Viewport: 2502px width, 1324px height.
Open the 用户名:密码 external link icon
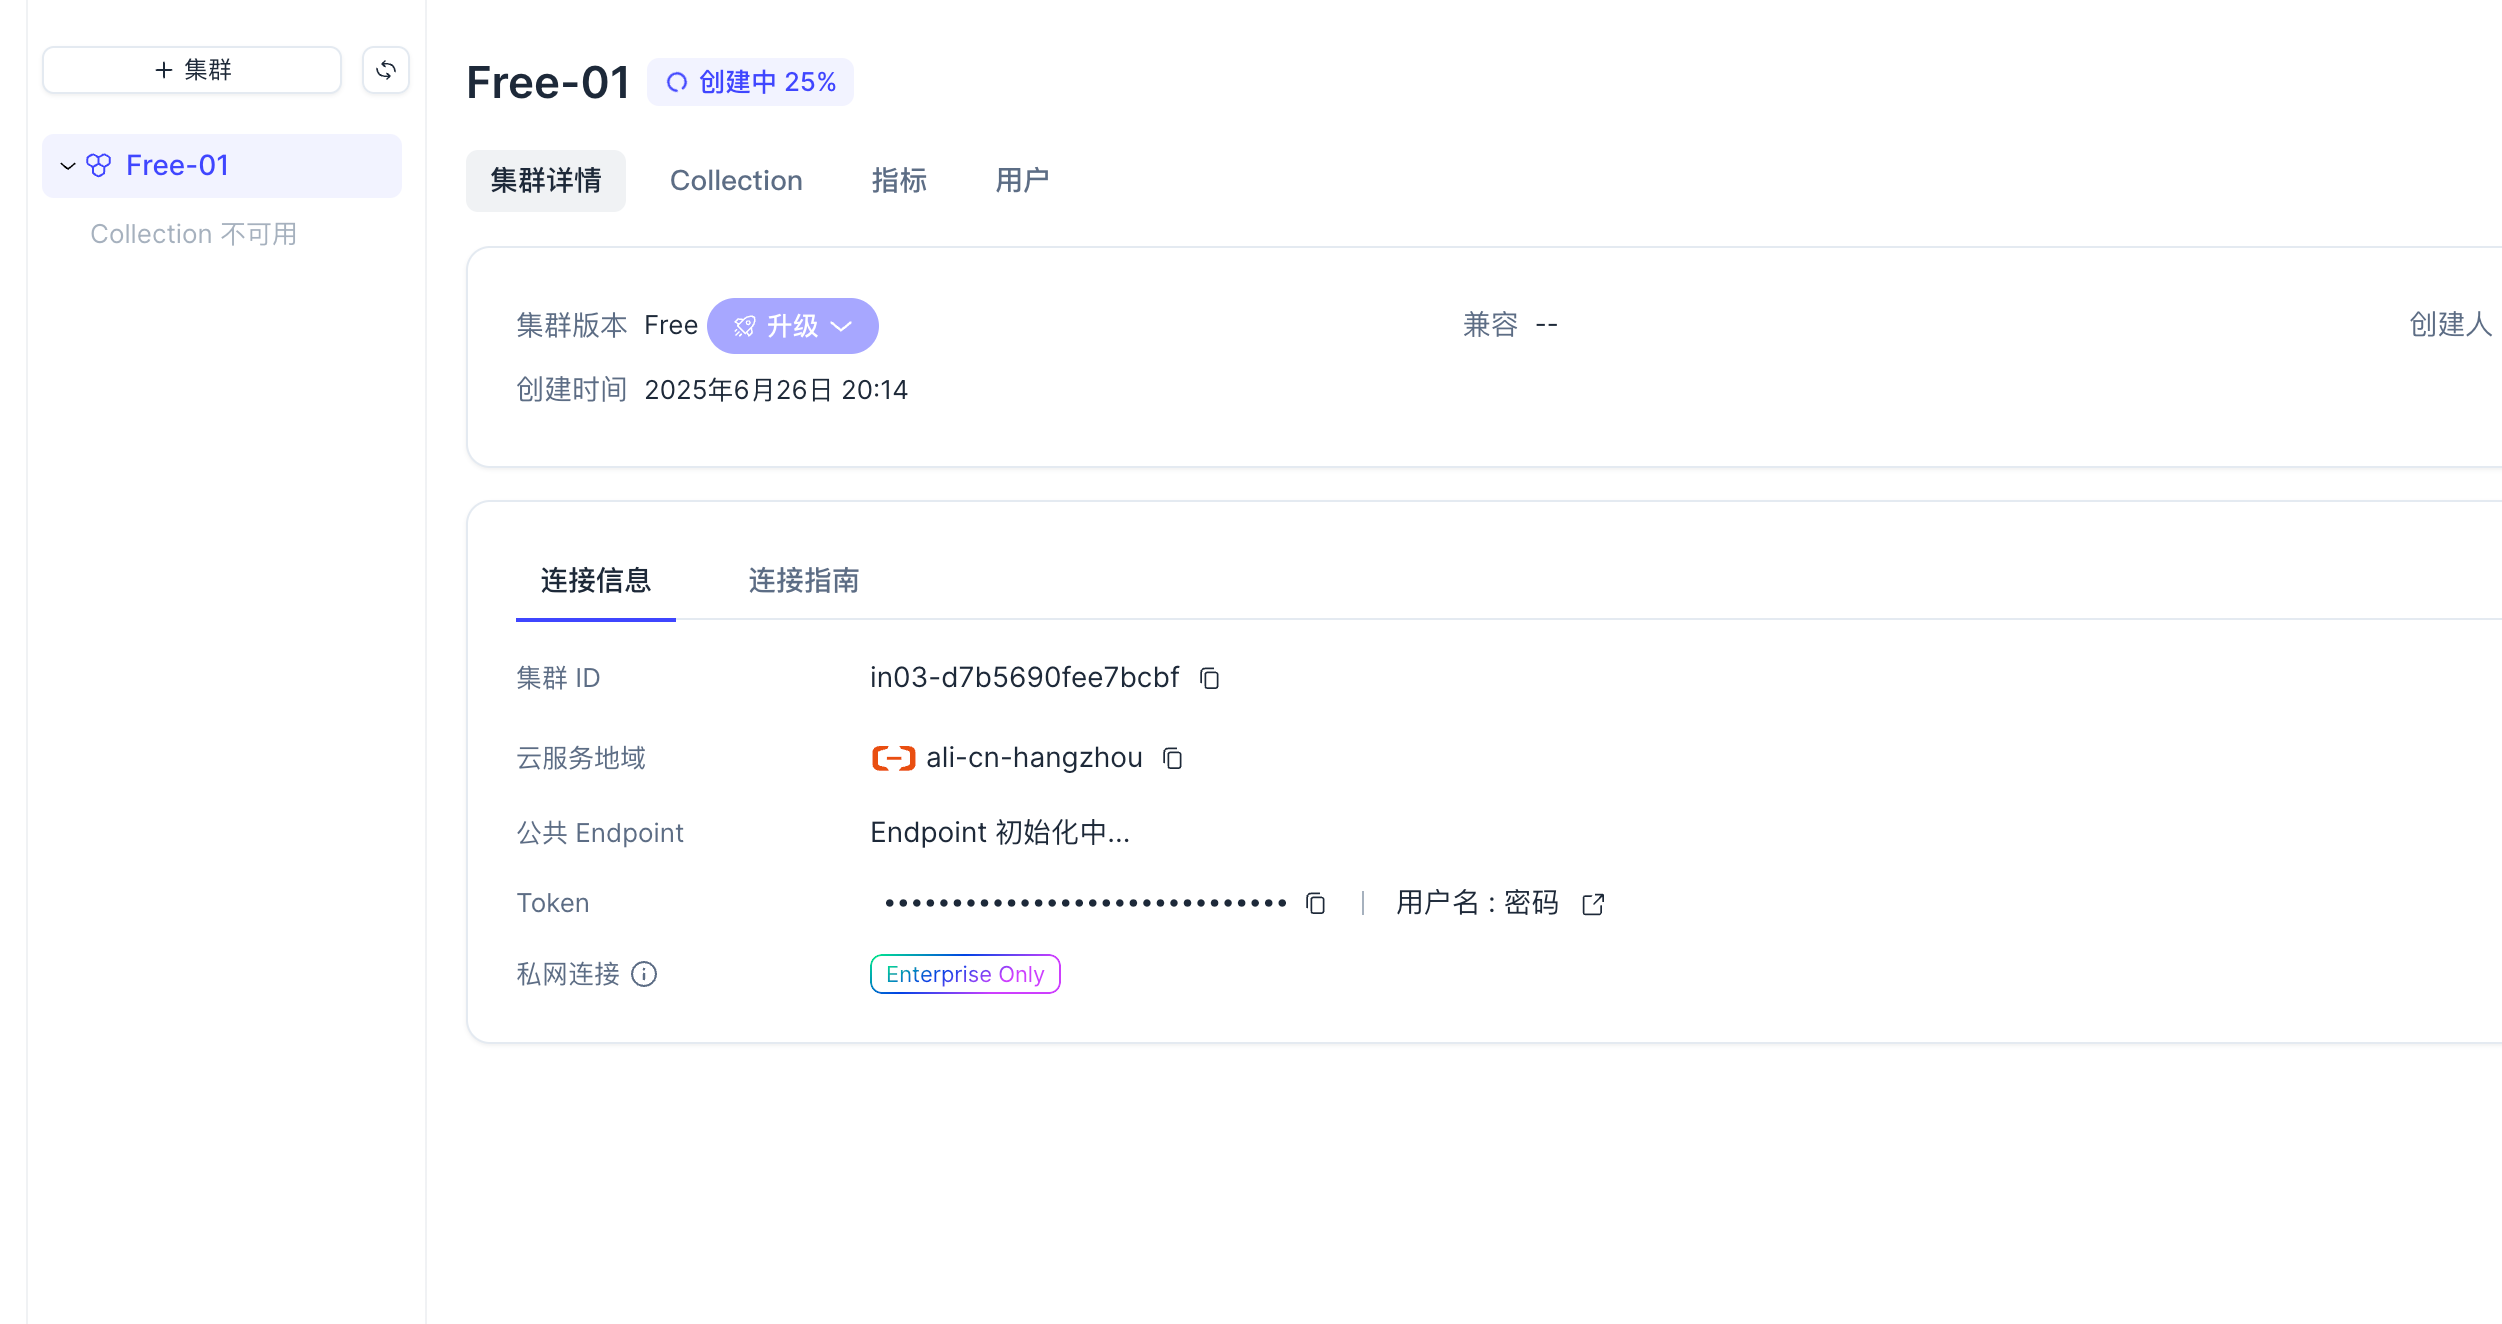pos(1593,904)
